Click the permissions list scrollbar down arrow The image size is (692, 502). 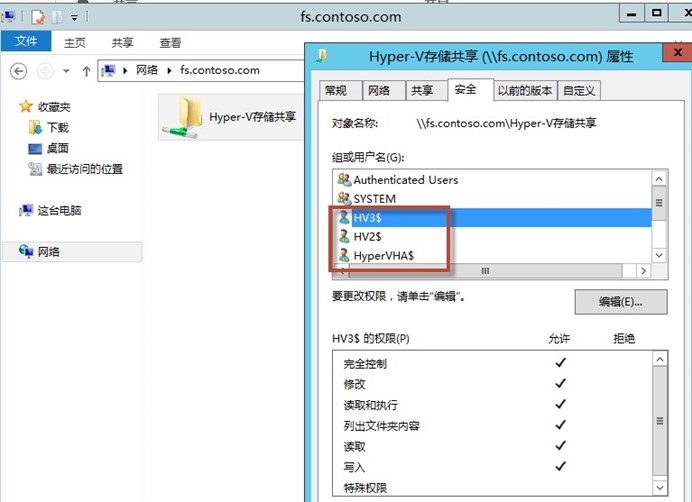point(660,488)
